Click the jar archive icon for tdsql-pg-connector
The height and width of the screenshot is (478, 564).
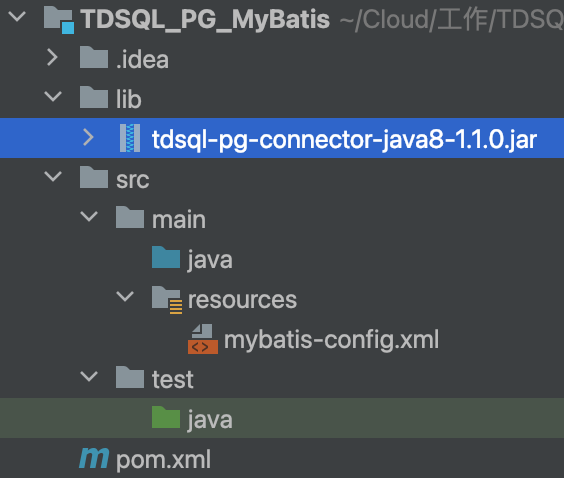tap(130, 138)
